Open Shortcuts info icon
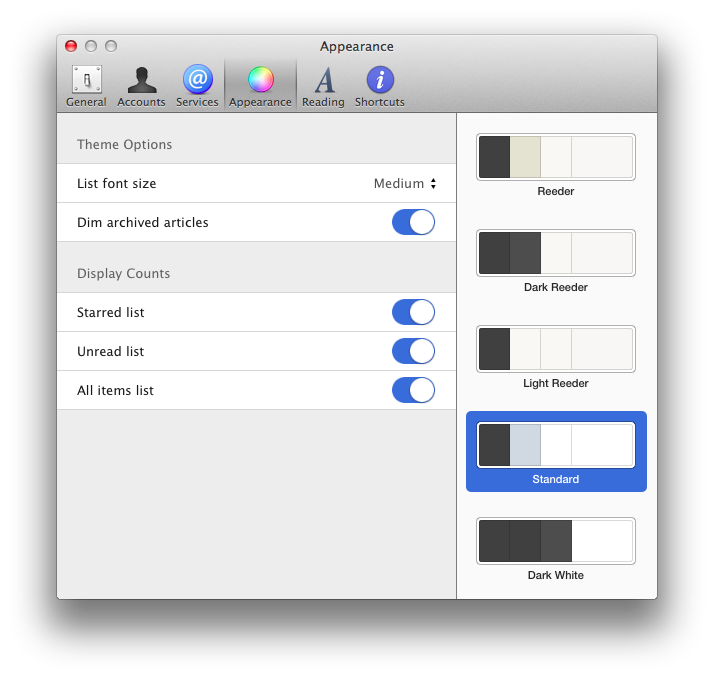714x678 pixels. pos(380,79)
